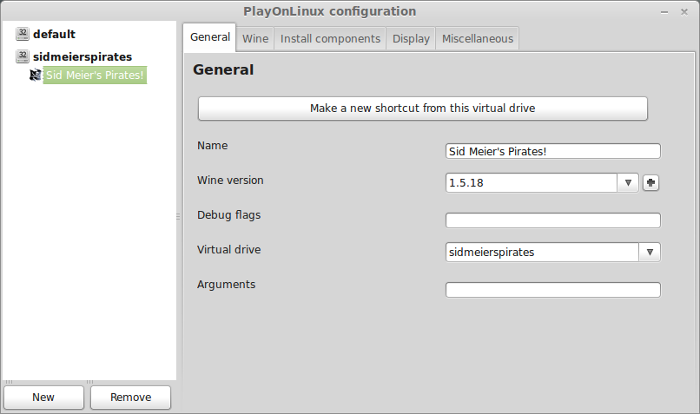
Task: Open the Wine version dropdown arrow
Action: 628,183
